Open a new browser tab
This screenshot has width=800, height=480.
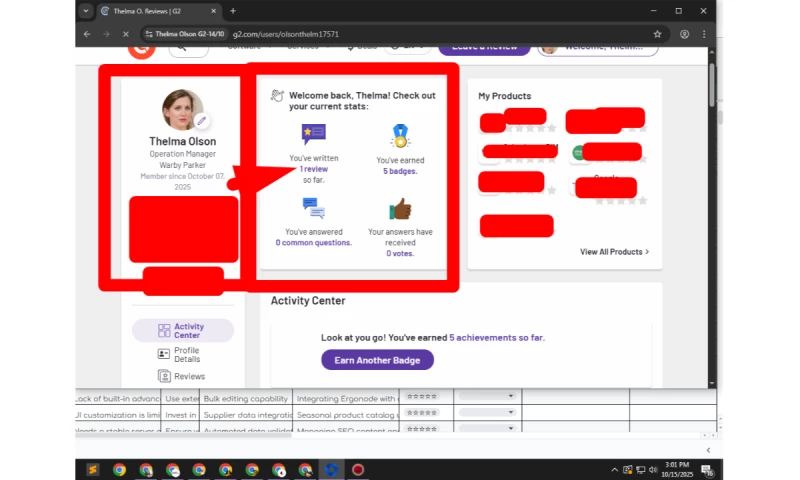coord(233,11)
